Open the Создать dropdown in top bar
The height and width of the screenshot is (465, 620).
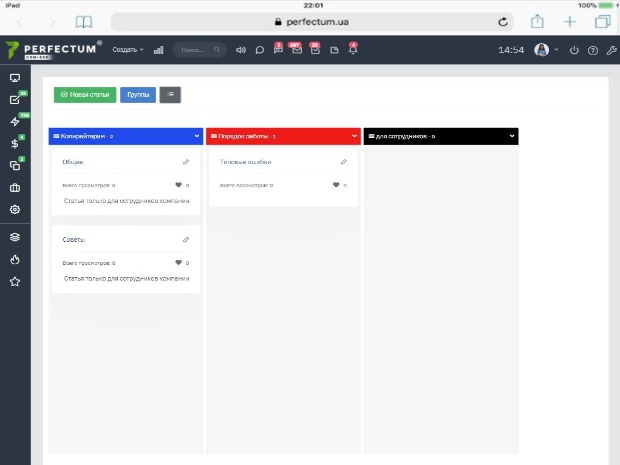[x=128, y=49]
